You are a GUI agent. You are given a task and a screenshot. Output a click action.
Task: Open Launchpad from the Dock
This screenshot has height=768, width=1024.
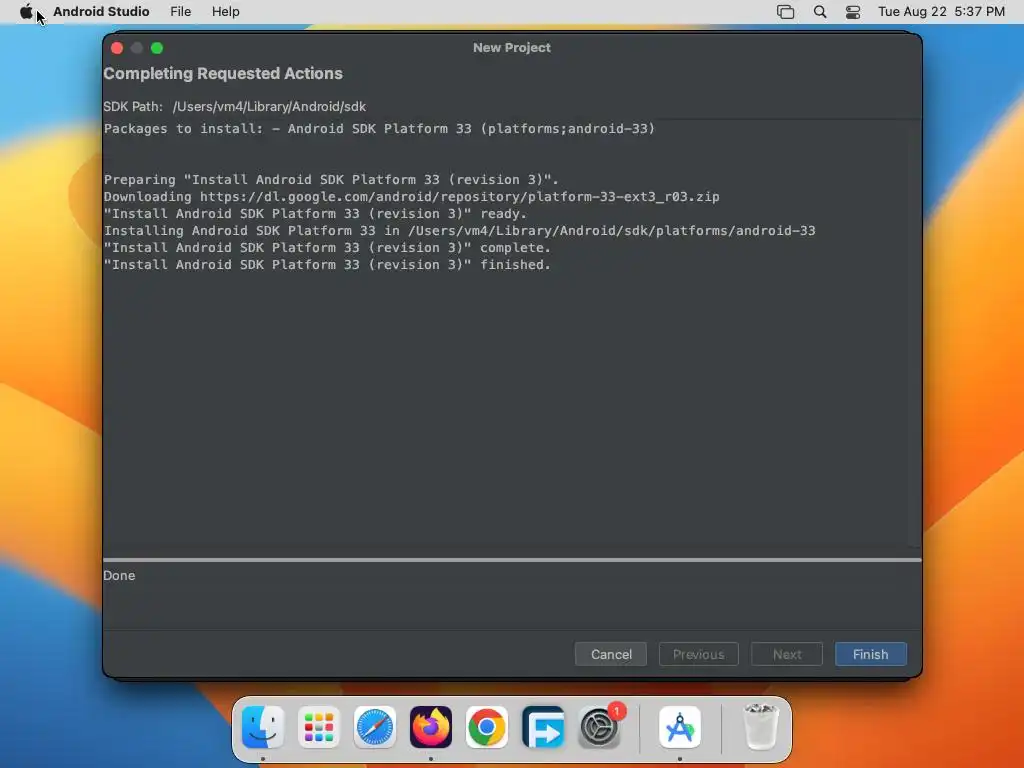pyautogui.click(x=319, y=727)
